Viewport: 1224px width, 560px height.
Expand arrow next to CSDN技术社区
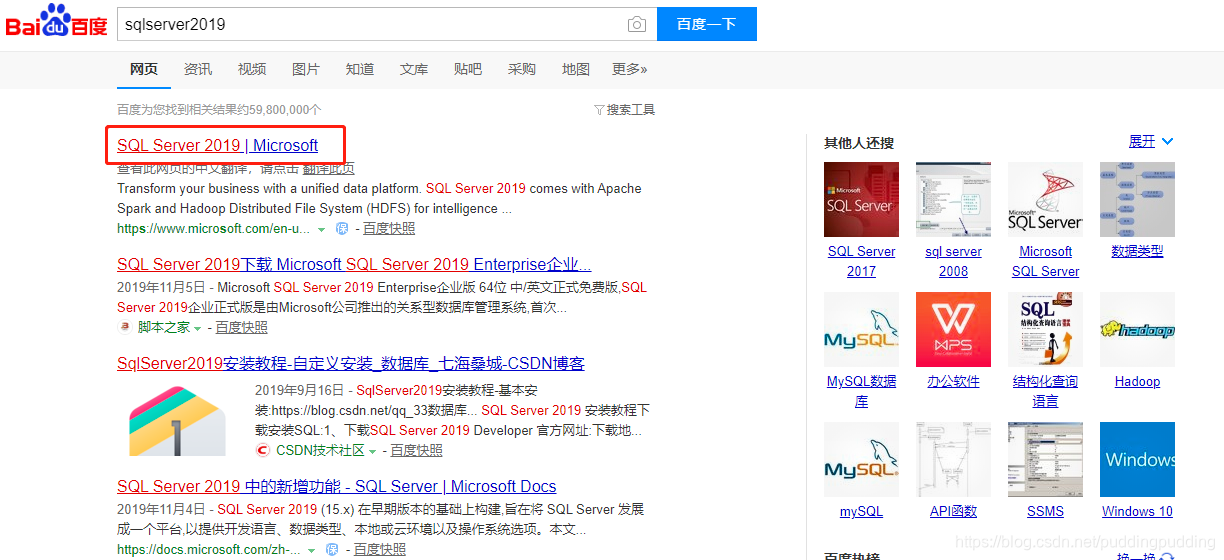point(373,452)
